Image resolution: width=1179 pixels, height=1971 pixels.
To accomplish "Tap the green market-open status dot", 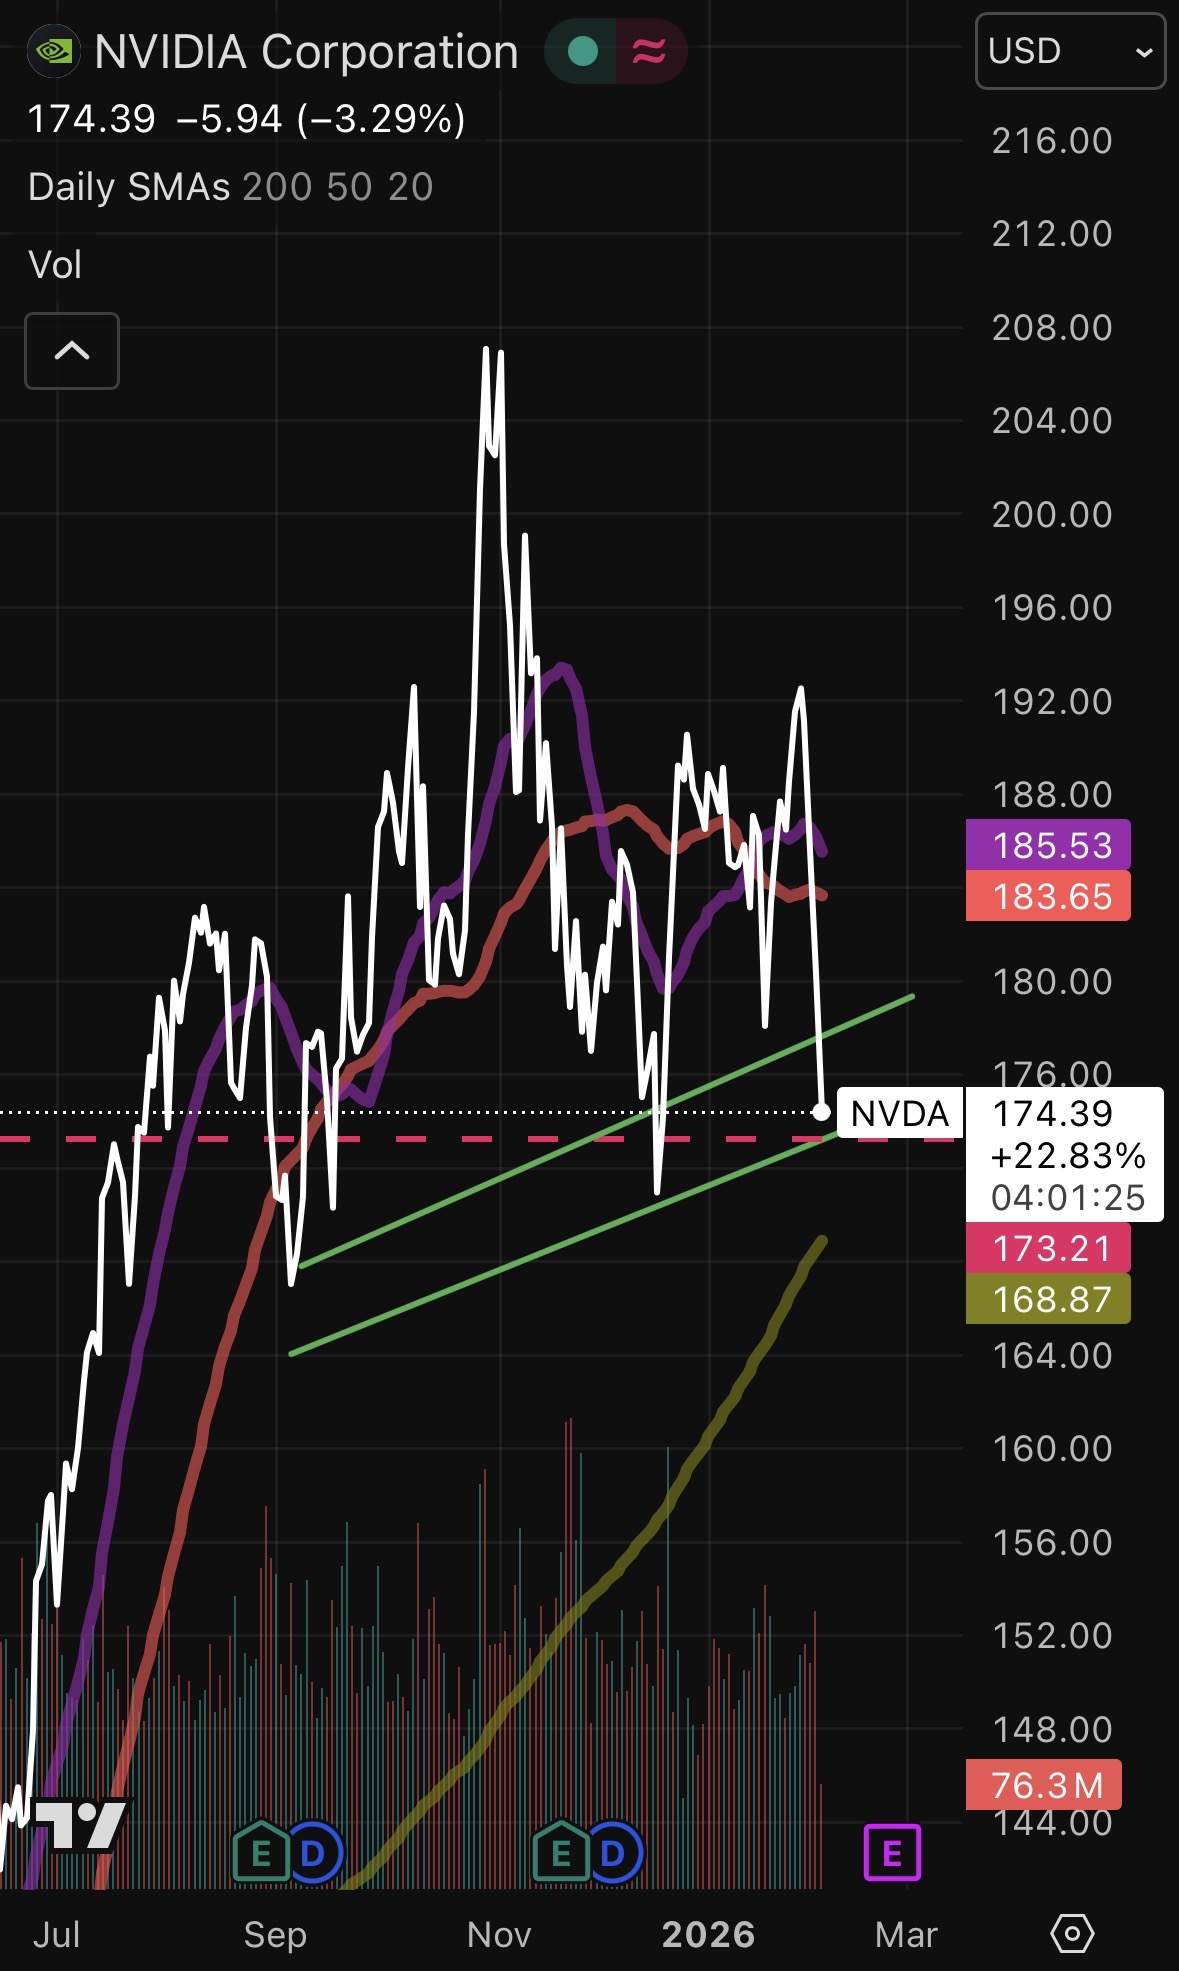I will 582,51.
